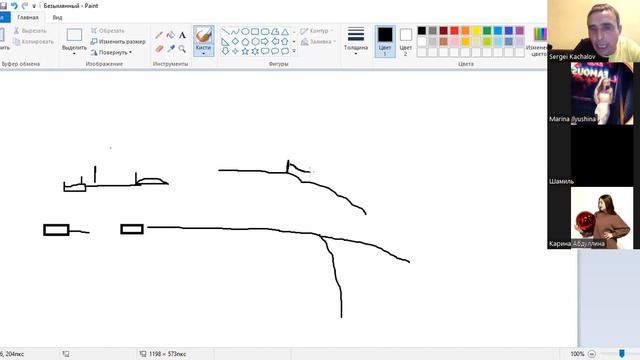Choose the Curve shape
The image size is (640, 360).
coord(235,31)
